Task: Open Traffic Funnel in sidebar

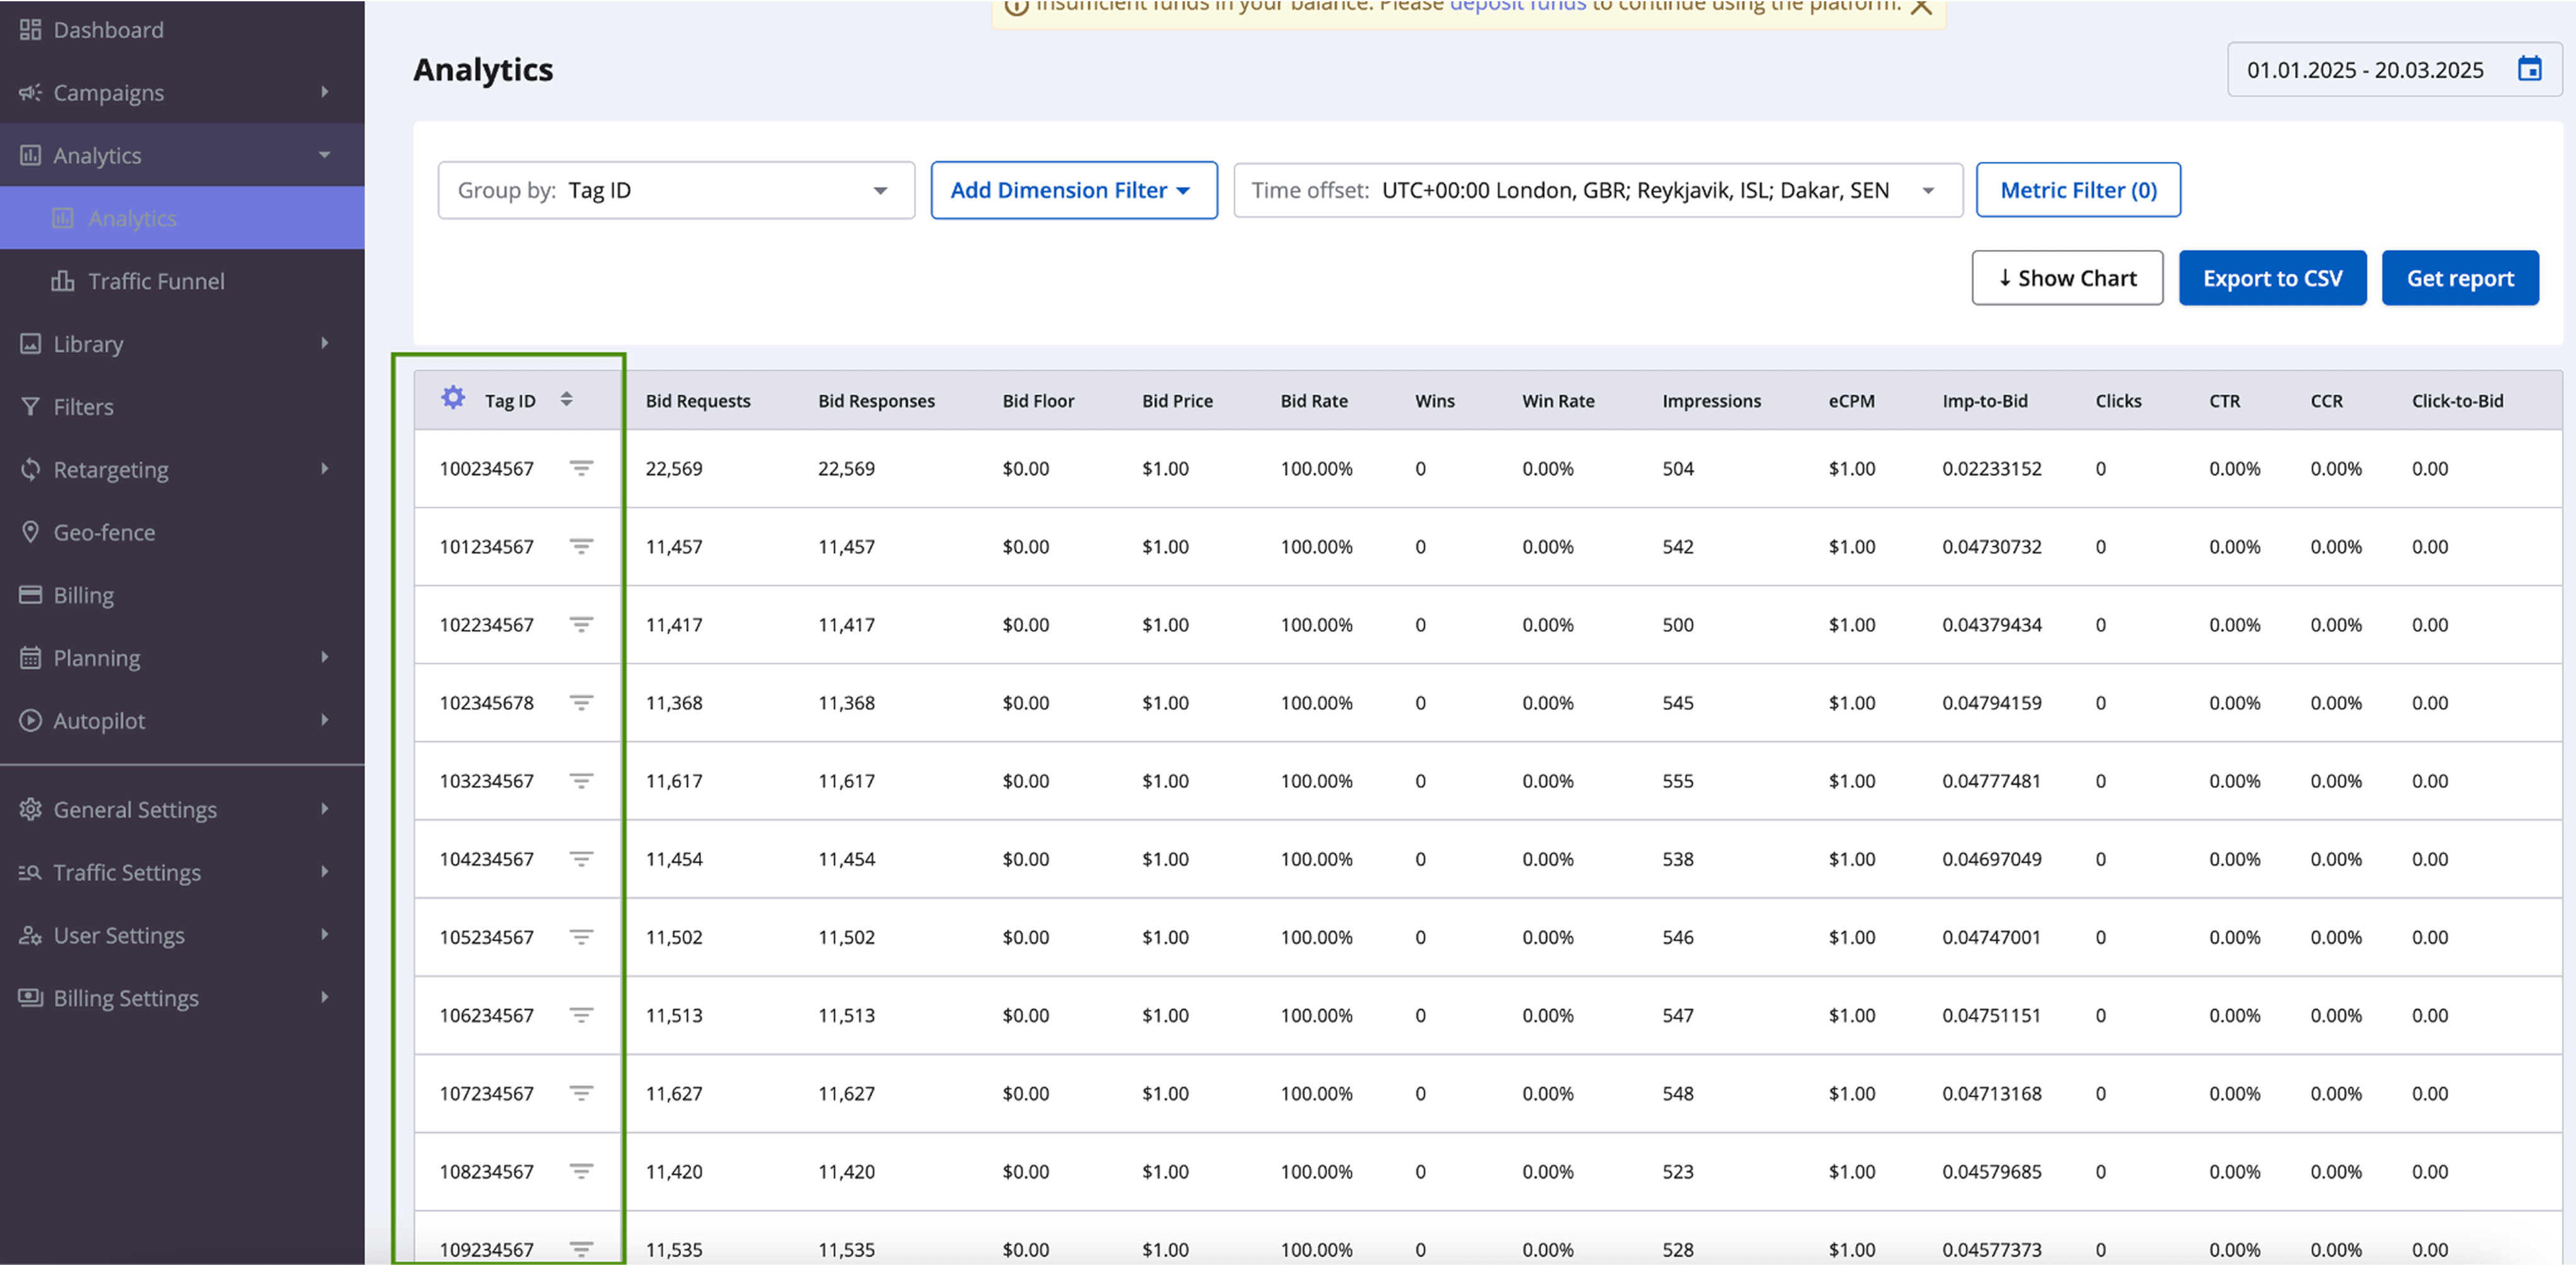Action: 182,280
